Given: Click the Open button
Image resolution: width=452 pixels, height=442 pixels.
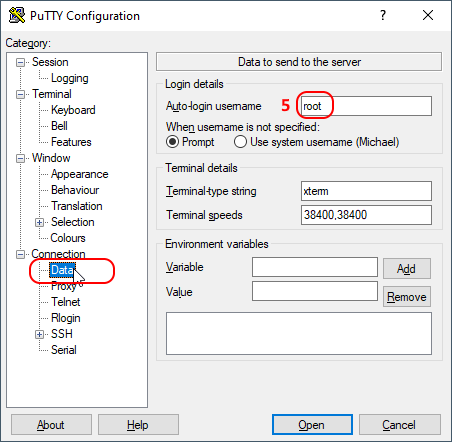Looking at the screenshot, I should [312, 425].
